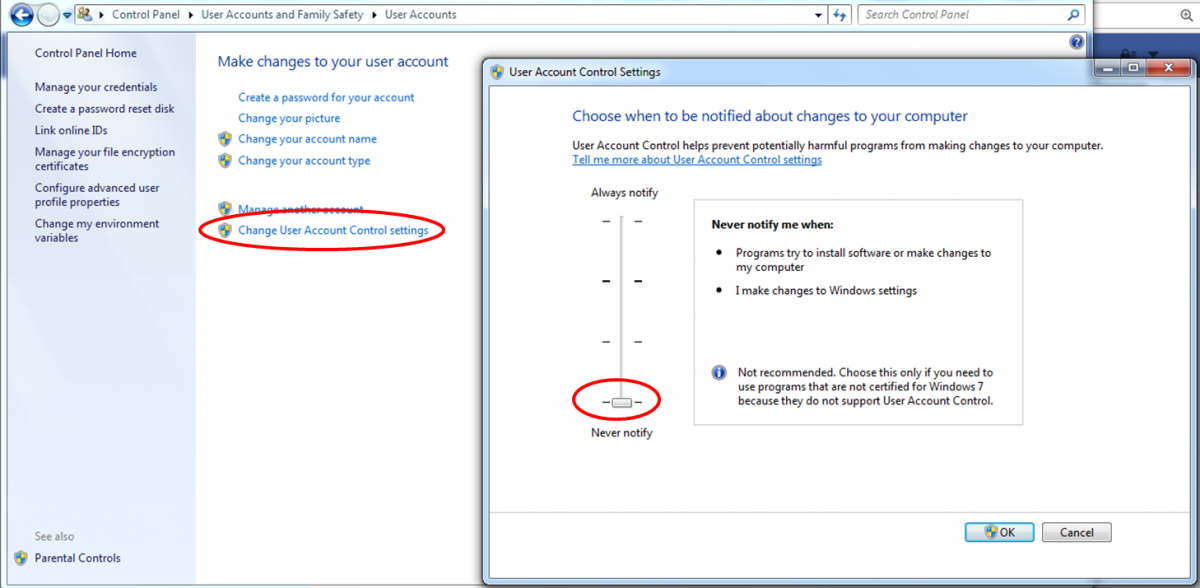Click the shield icon next to Change your account name

pyautogui.click(x=225, y=139)
